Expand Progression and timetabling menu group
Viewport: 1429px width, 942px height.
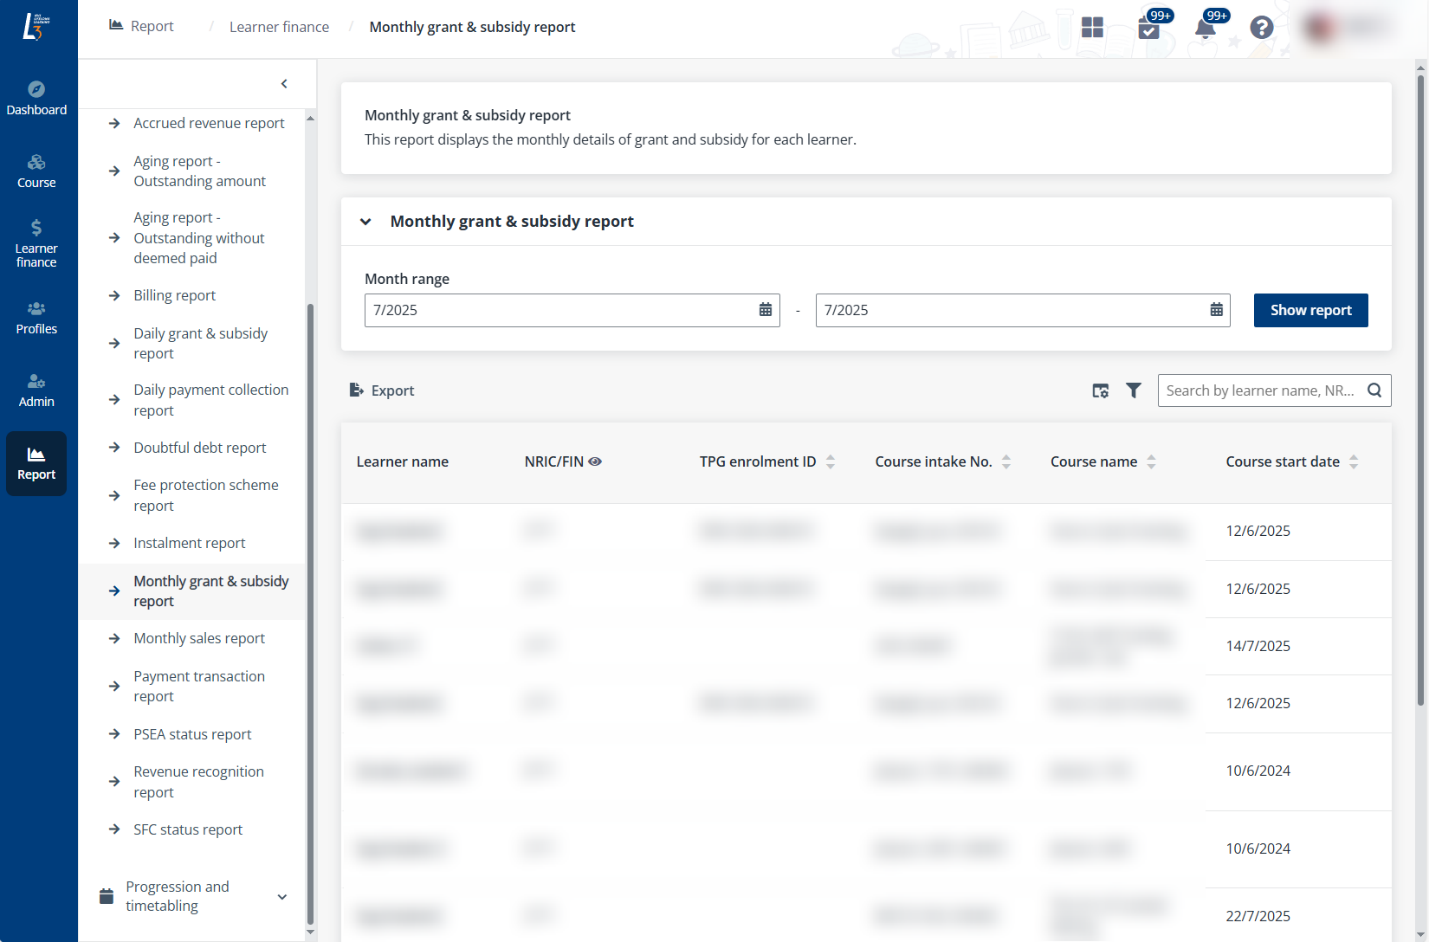tap(282, 896)
